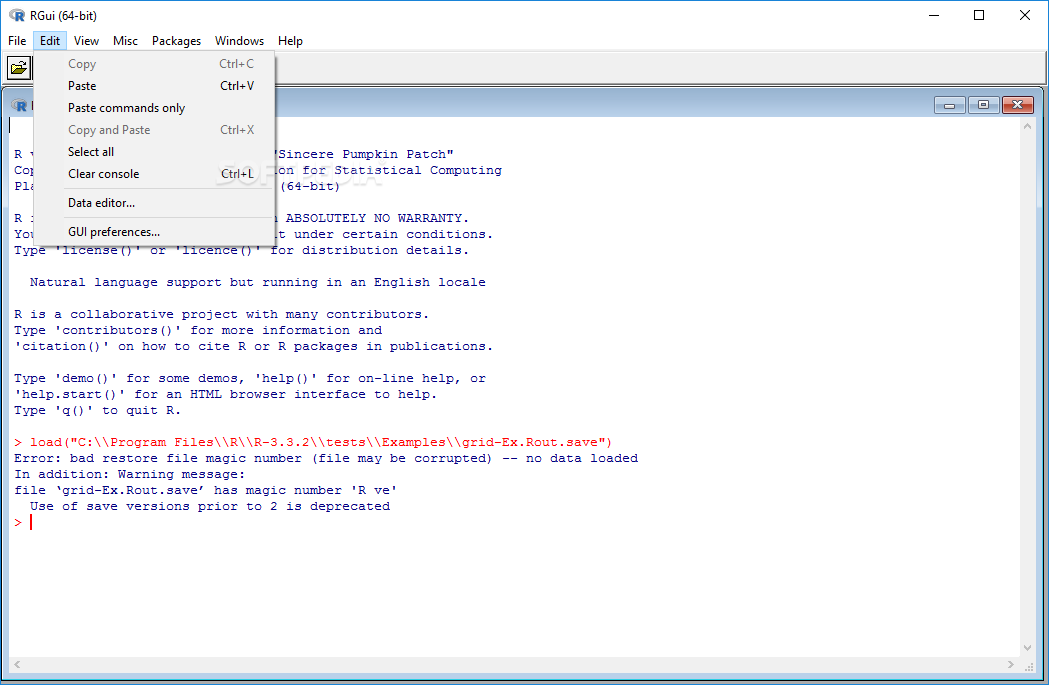Close the RGui main window
Viewport: 1049px width, 685px height.
click(x=1024, y=15)
